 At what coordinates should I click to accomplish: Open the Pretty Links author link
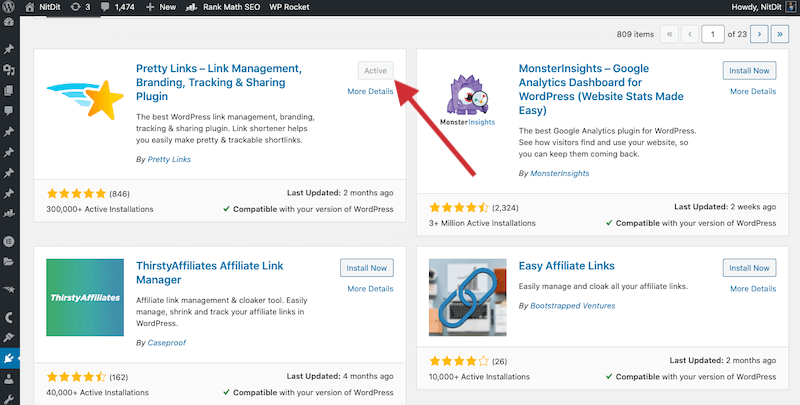coord(169,160)
